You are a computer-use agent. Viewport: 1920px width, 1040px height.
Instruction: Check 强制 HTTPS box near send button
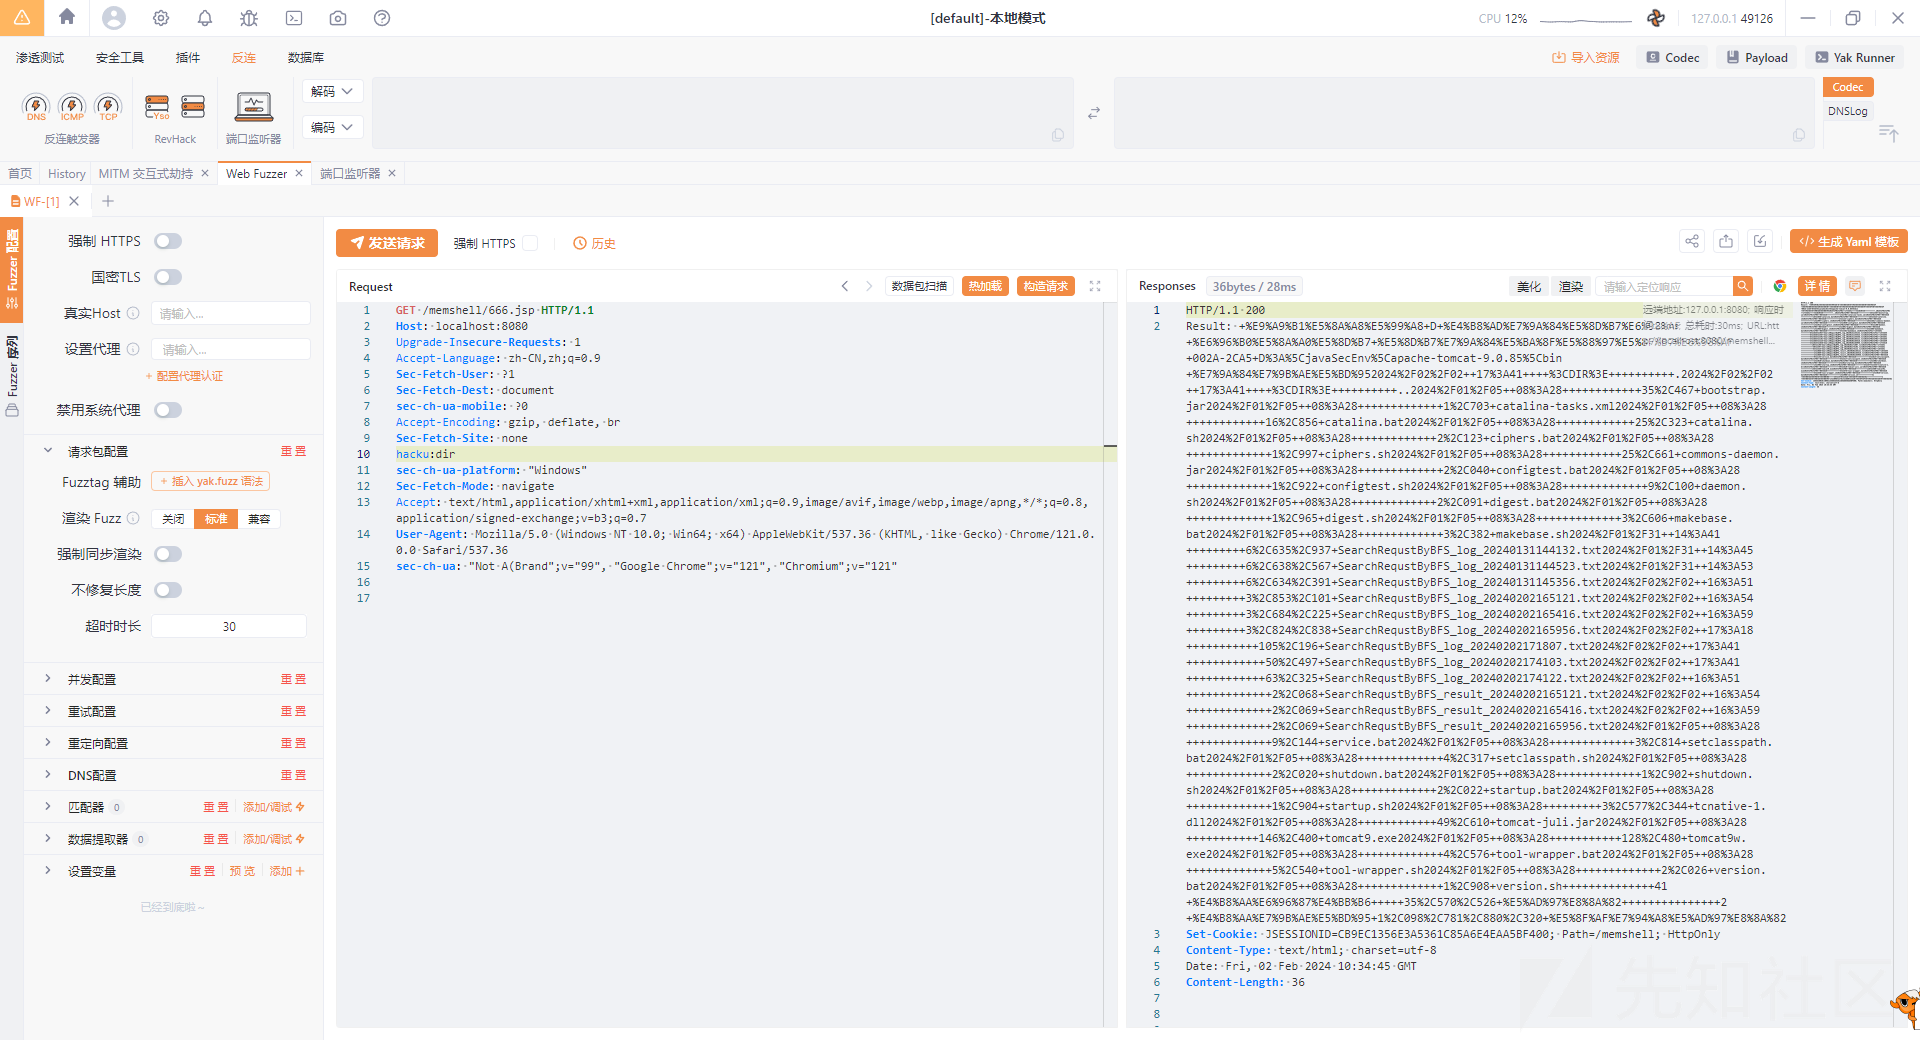pos(531,243)
